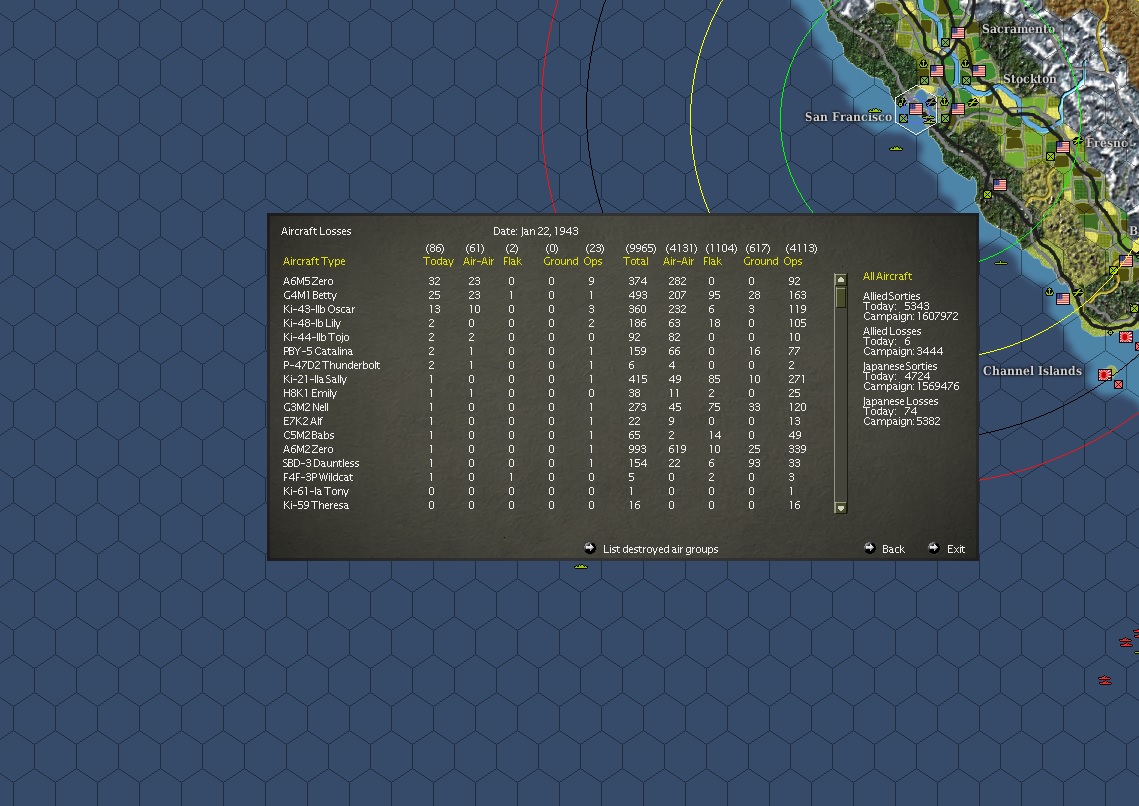The width and height of the screenshot is (1139, 806).
Task: Select the airfield icon in San Francisco hex
Action: [x=931, y=102]
